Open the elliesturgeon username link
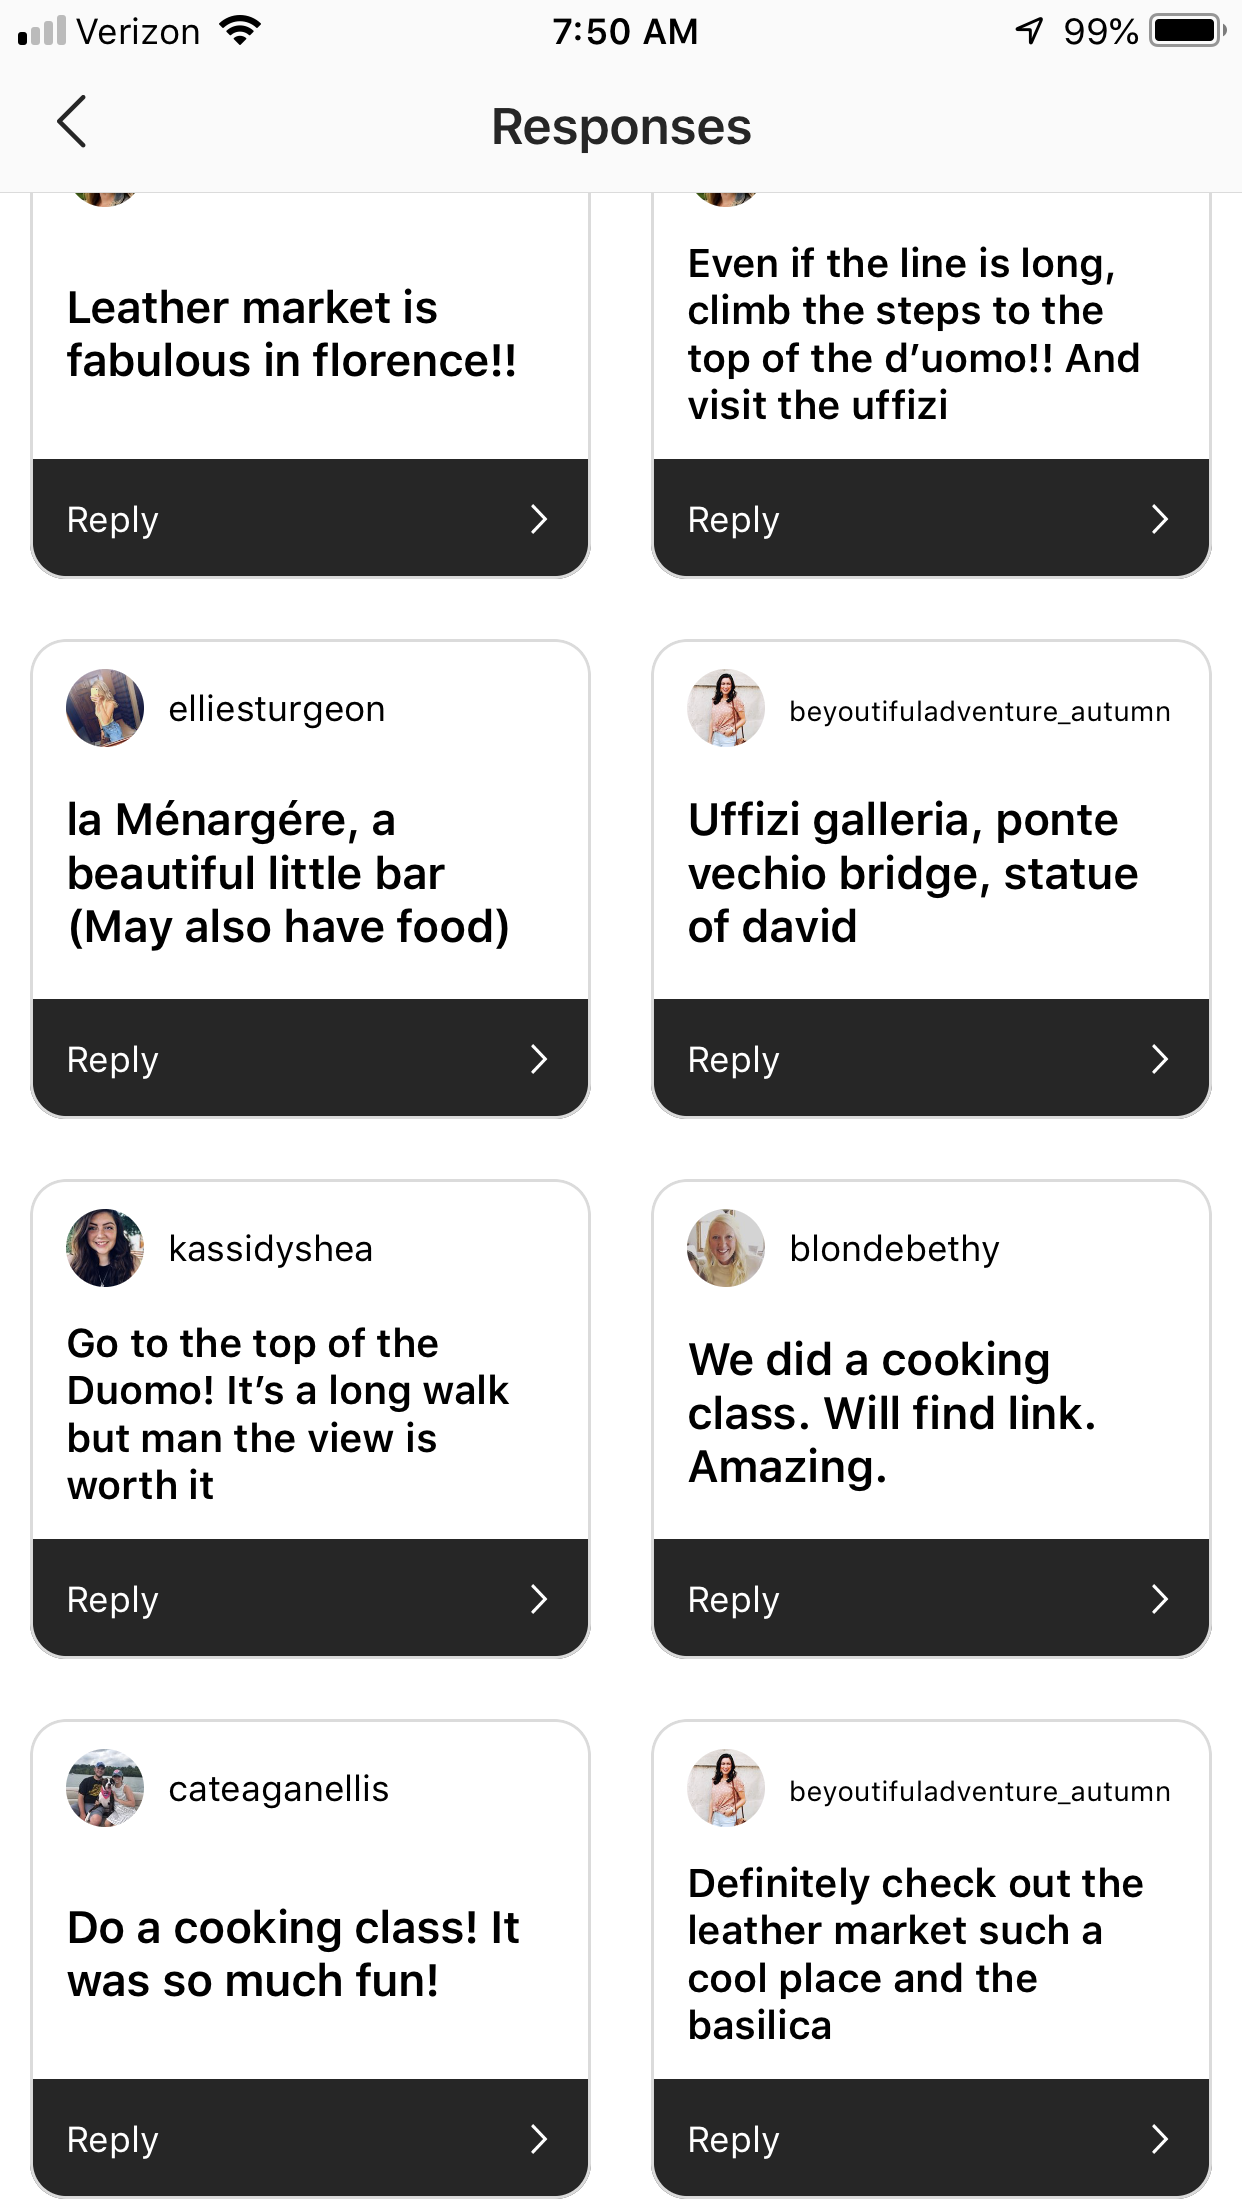Viewport: 1242px width, 2208px height. tap(277, 709)
